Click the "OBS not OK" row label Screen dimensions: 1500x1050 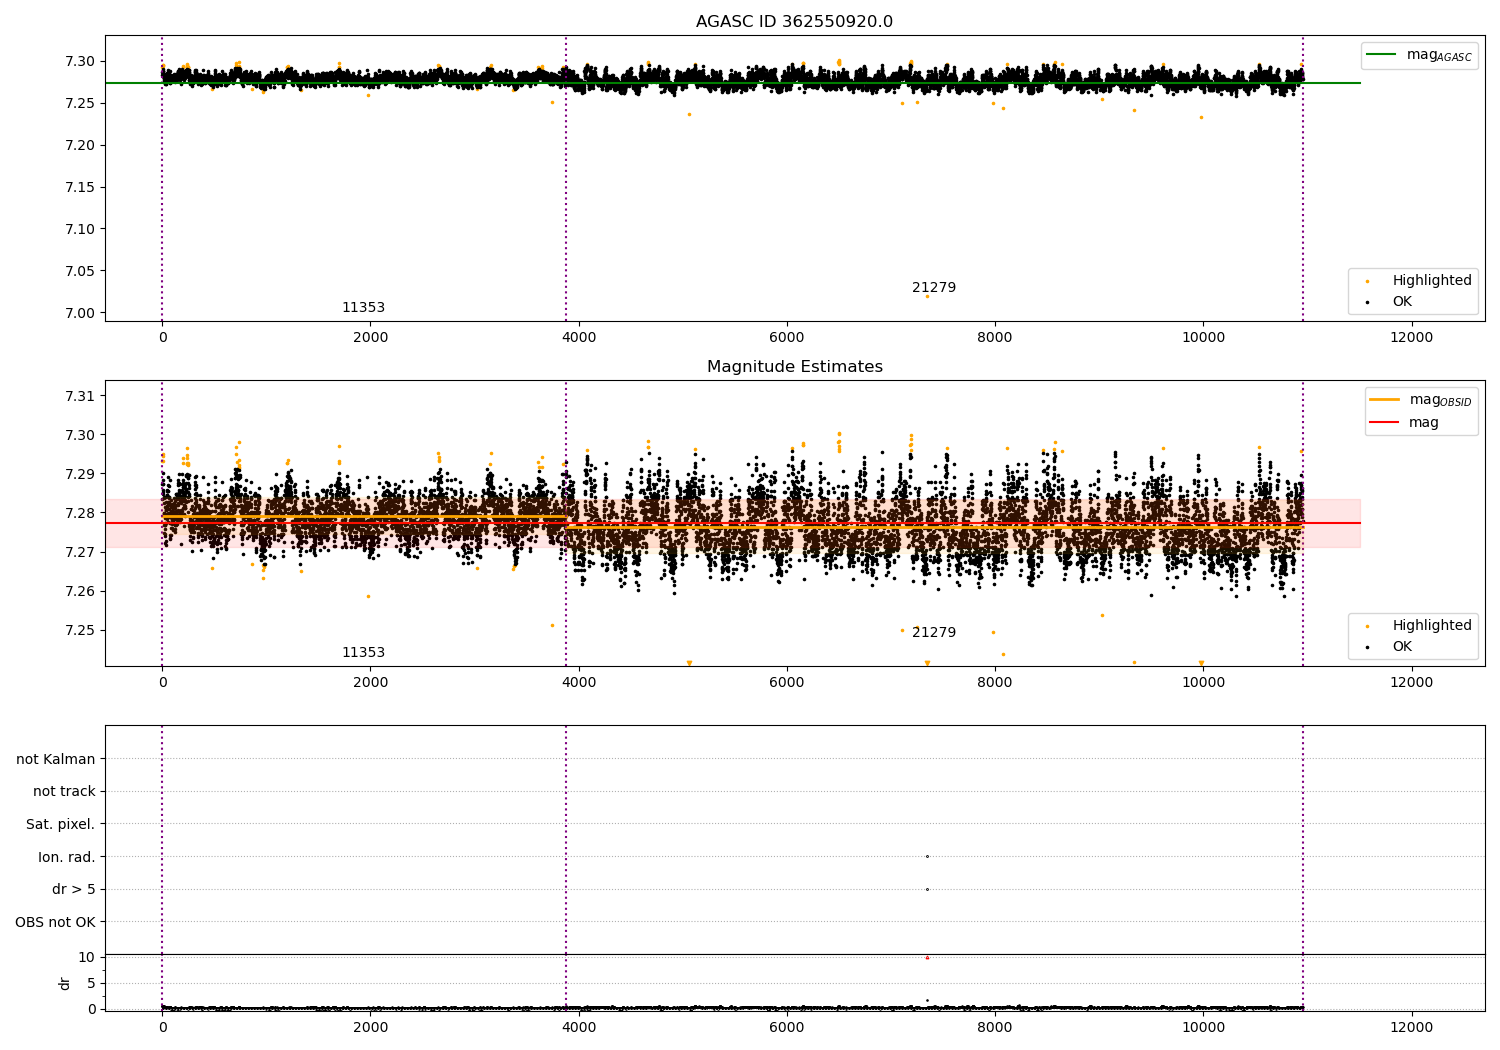(55, 922)
